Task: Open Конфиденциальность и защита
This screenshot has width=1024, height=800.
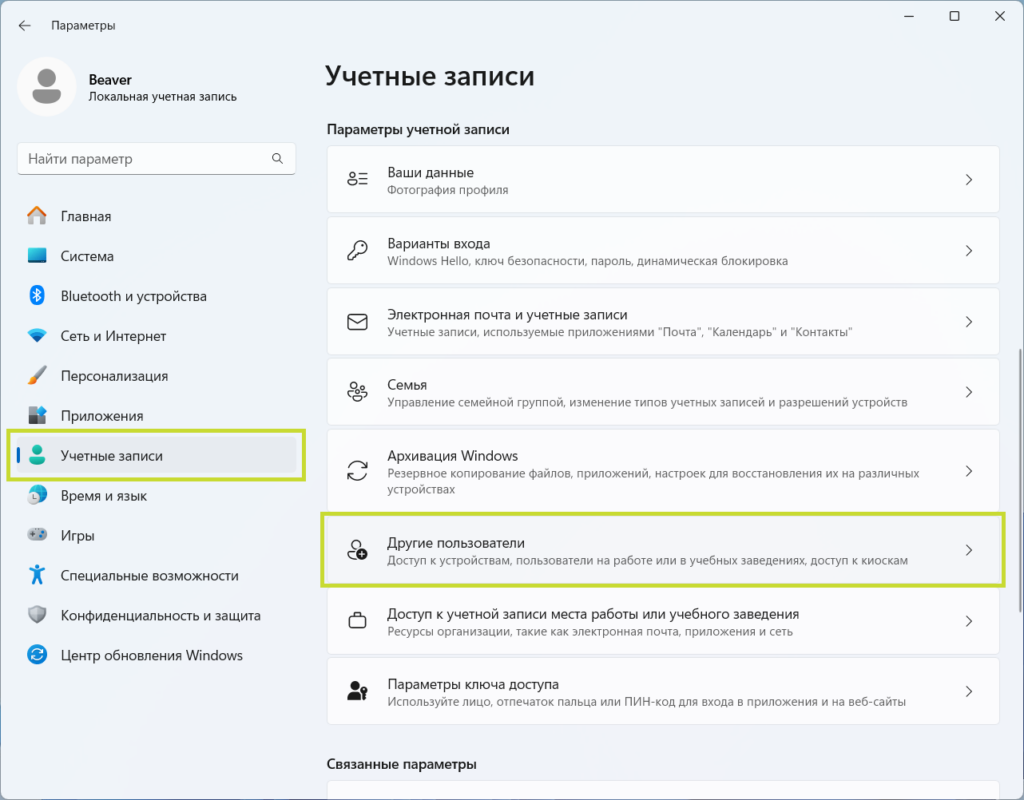Action: [x=157, y=615]
